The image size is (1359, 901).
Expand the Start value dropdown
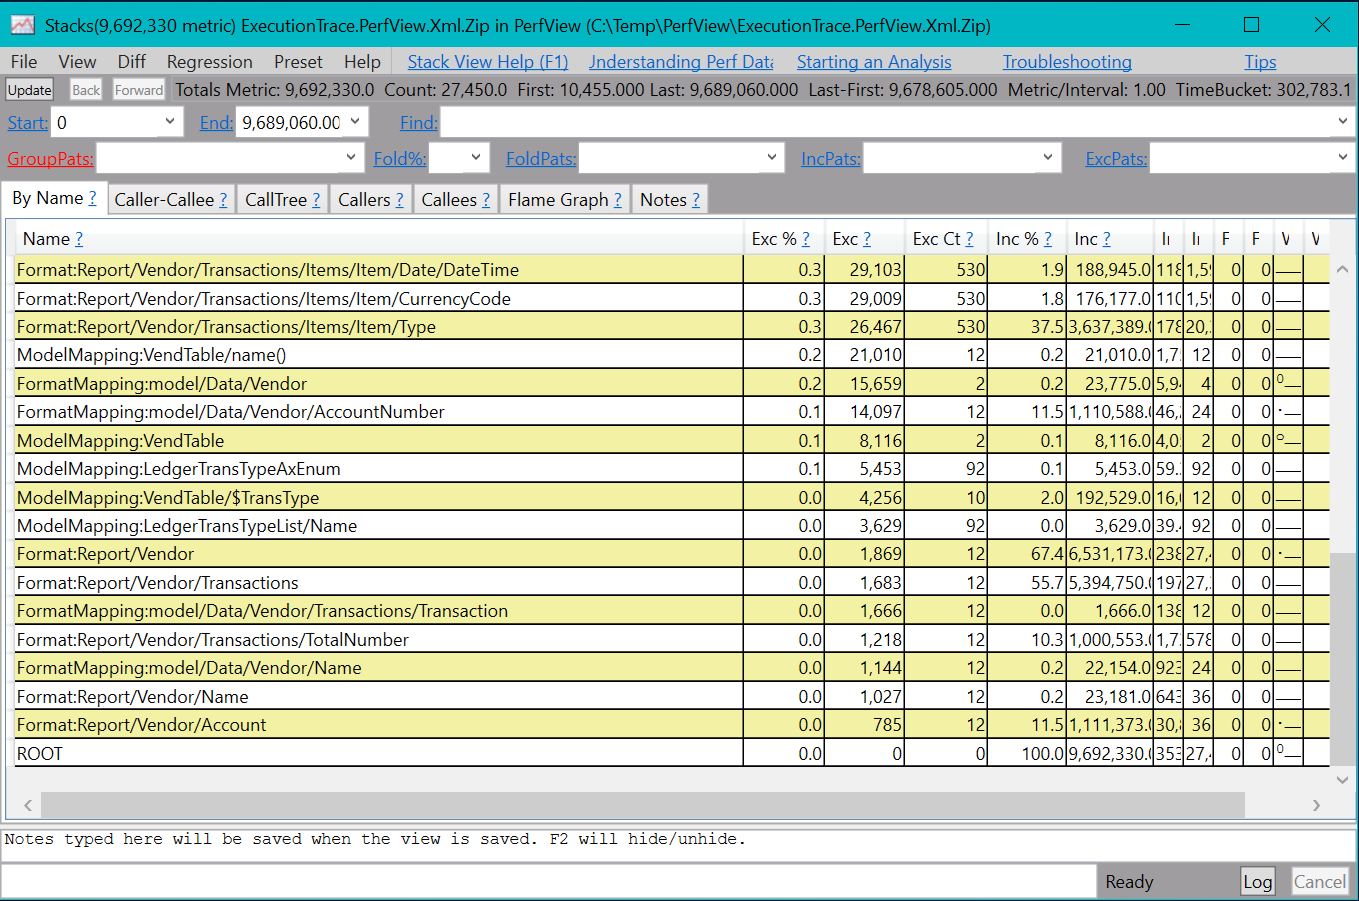170,122
